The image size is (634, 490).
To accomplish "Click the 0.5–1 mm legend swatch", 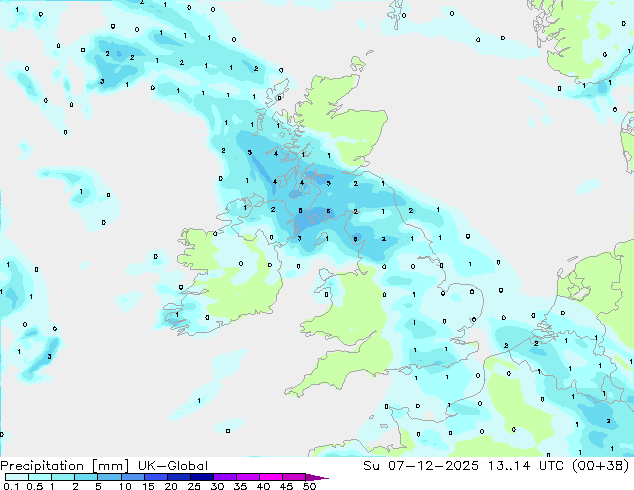I will tap(40, 477).
